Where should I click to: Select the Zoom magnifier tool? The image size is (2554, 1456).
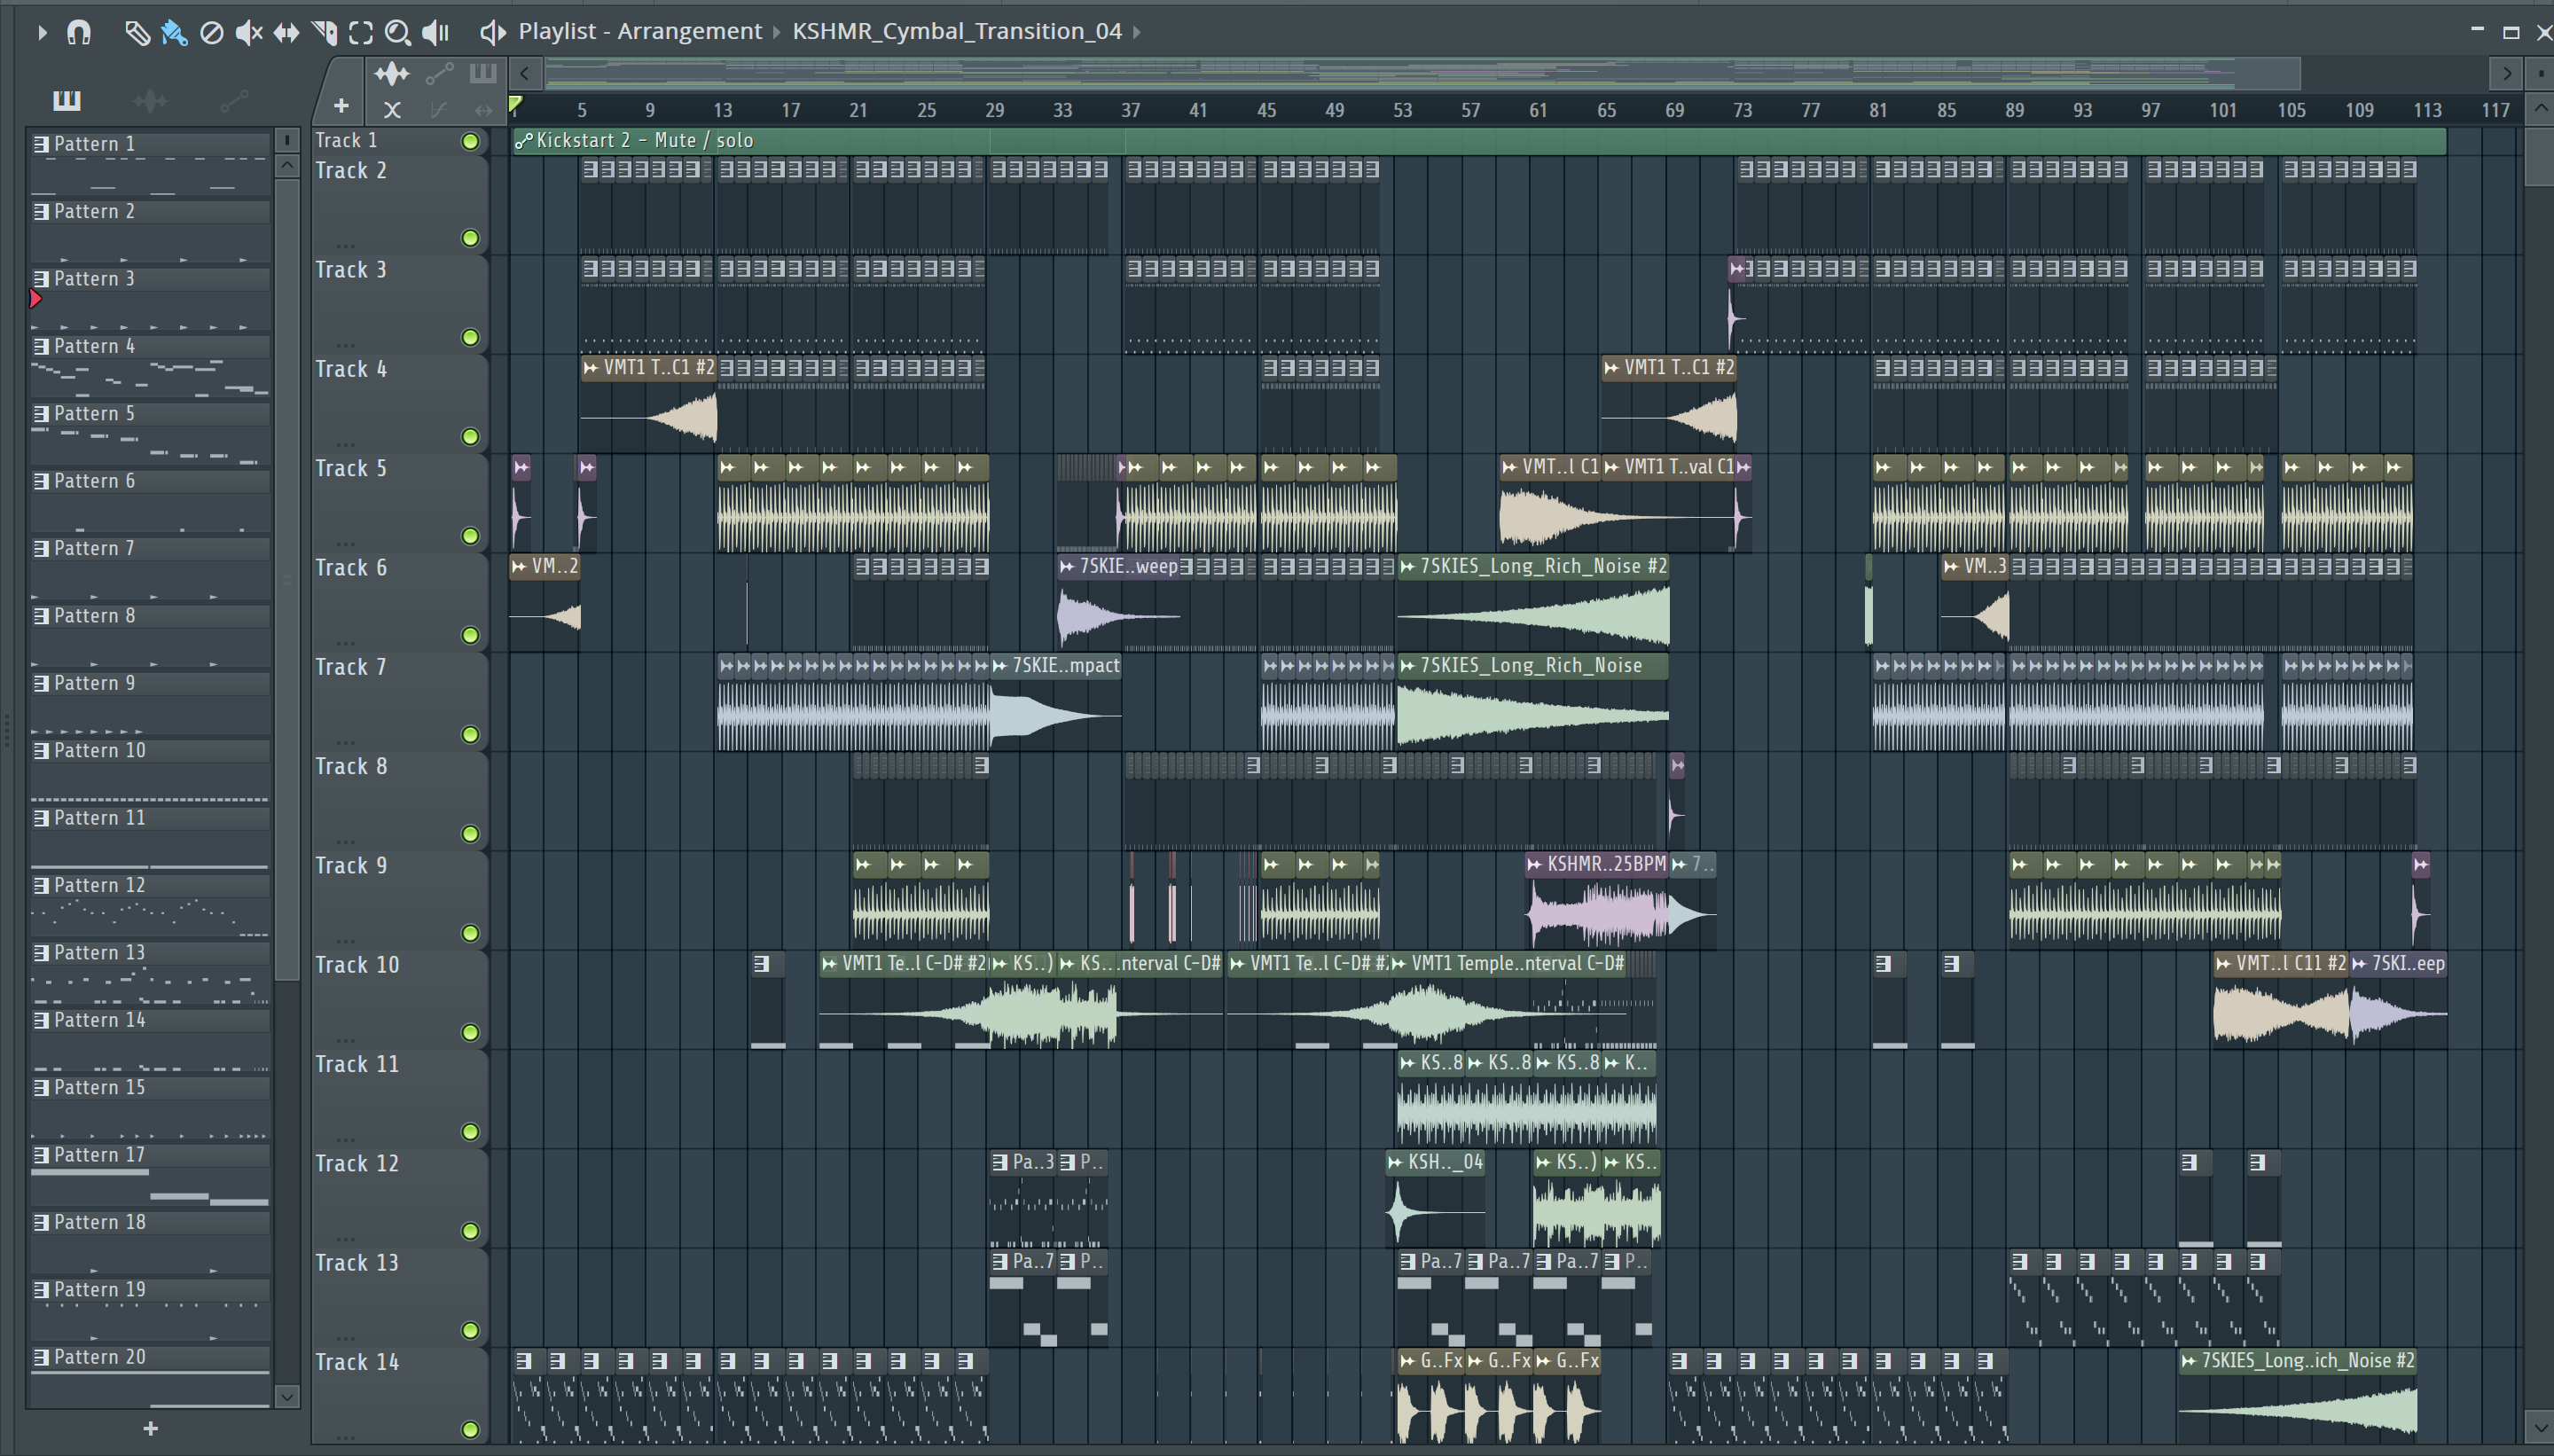pos(398,32)
